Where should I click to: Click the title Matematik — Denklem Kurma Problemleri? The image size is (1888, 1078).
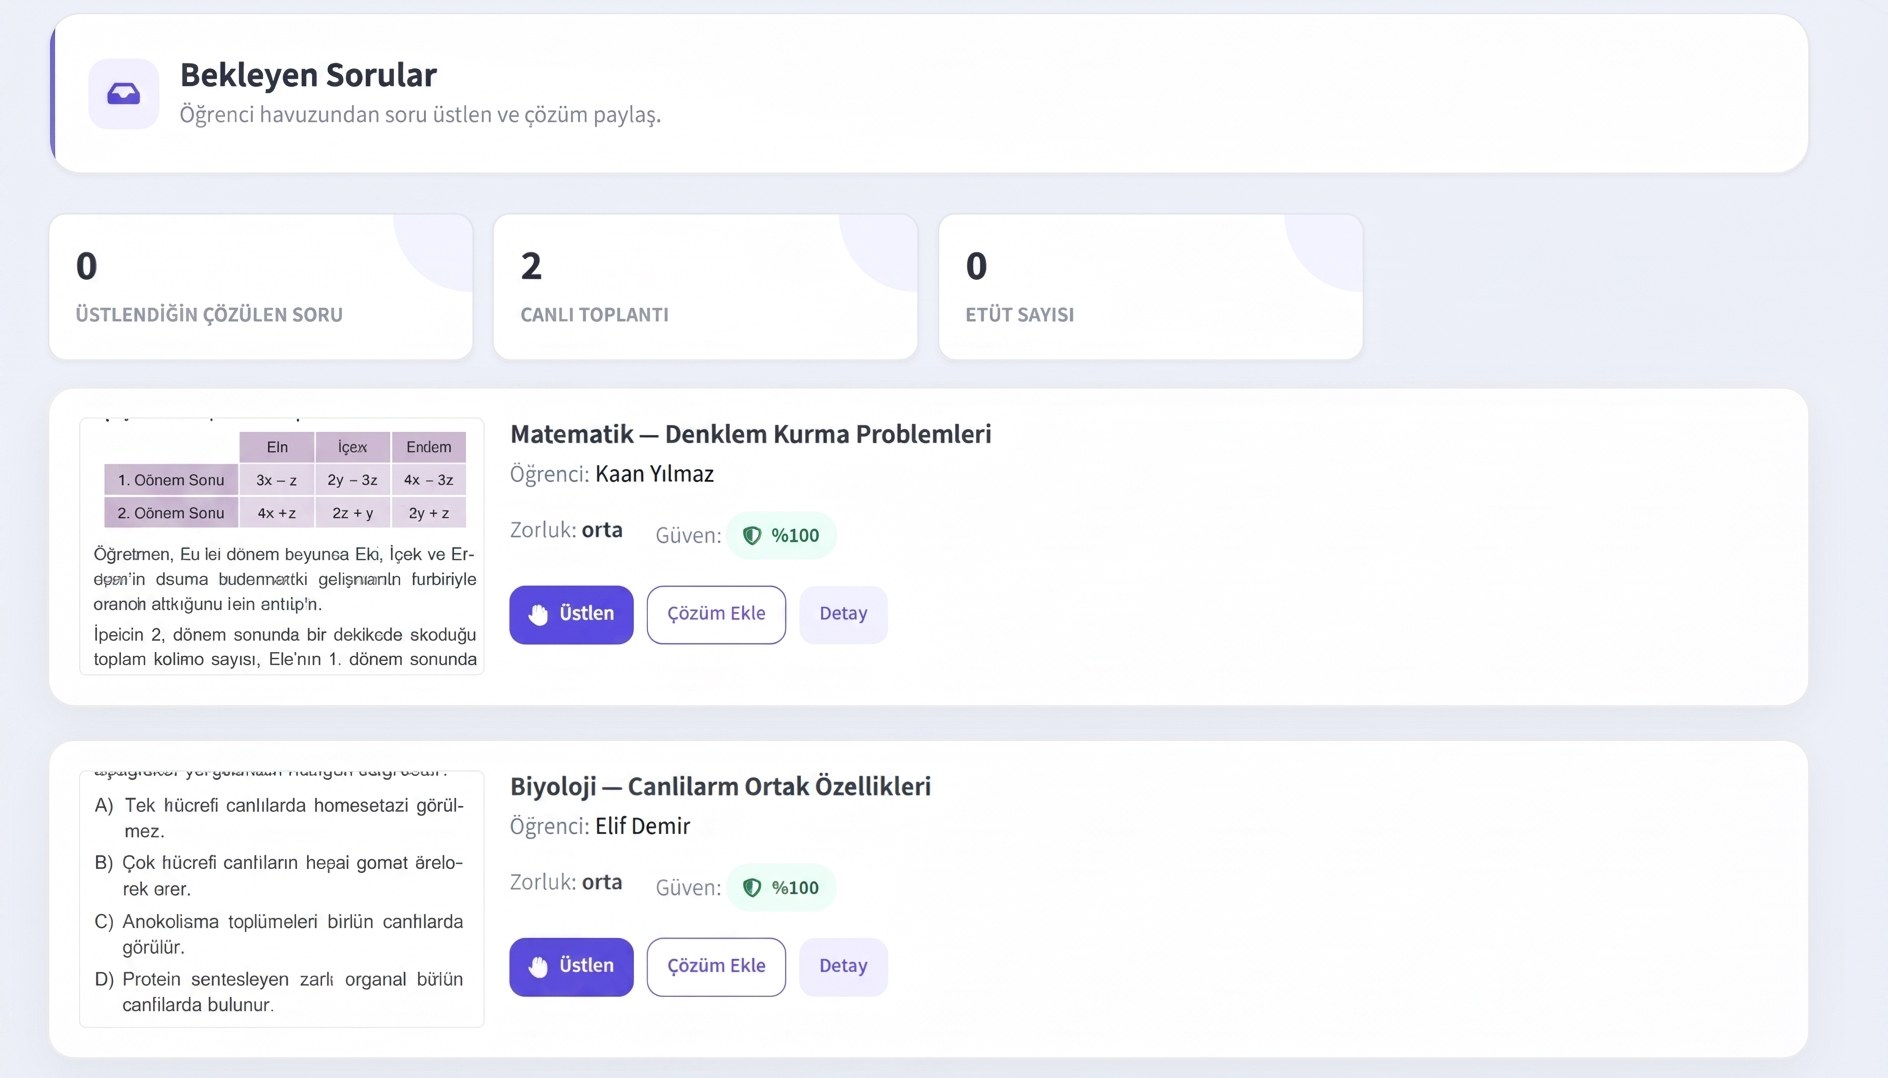point(751,434)
